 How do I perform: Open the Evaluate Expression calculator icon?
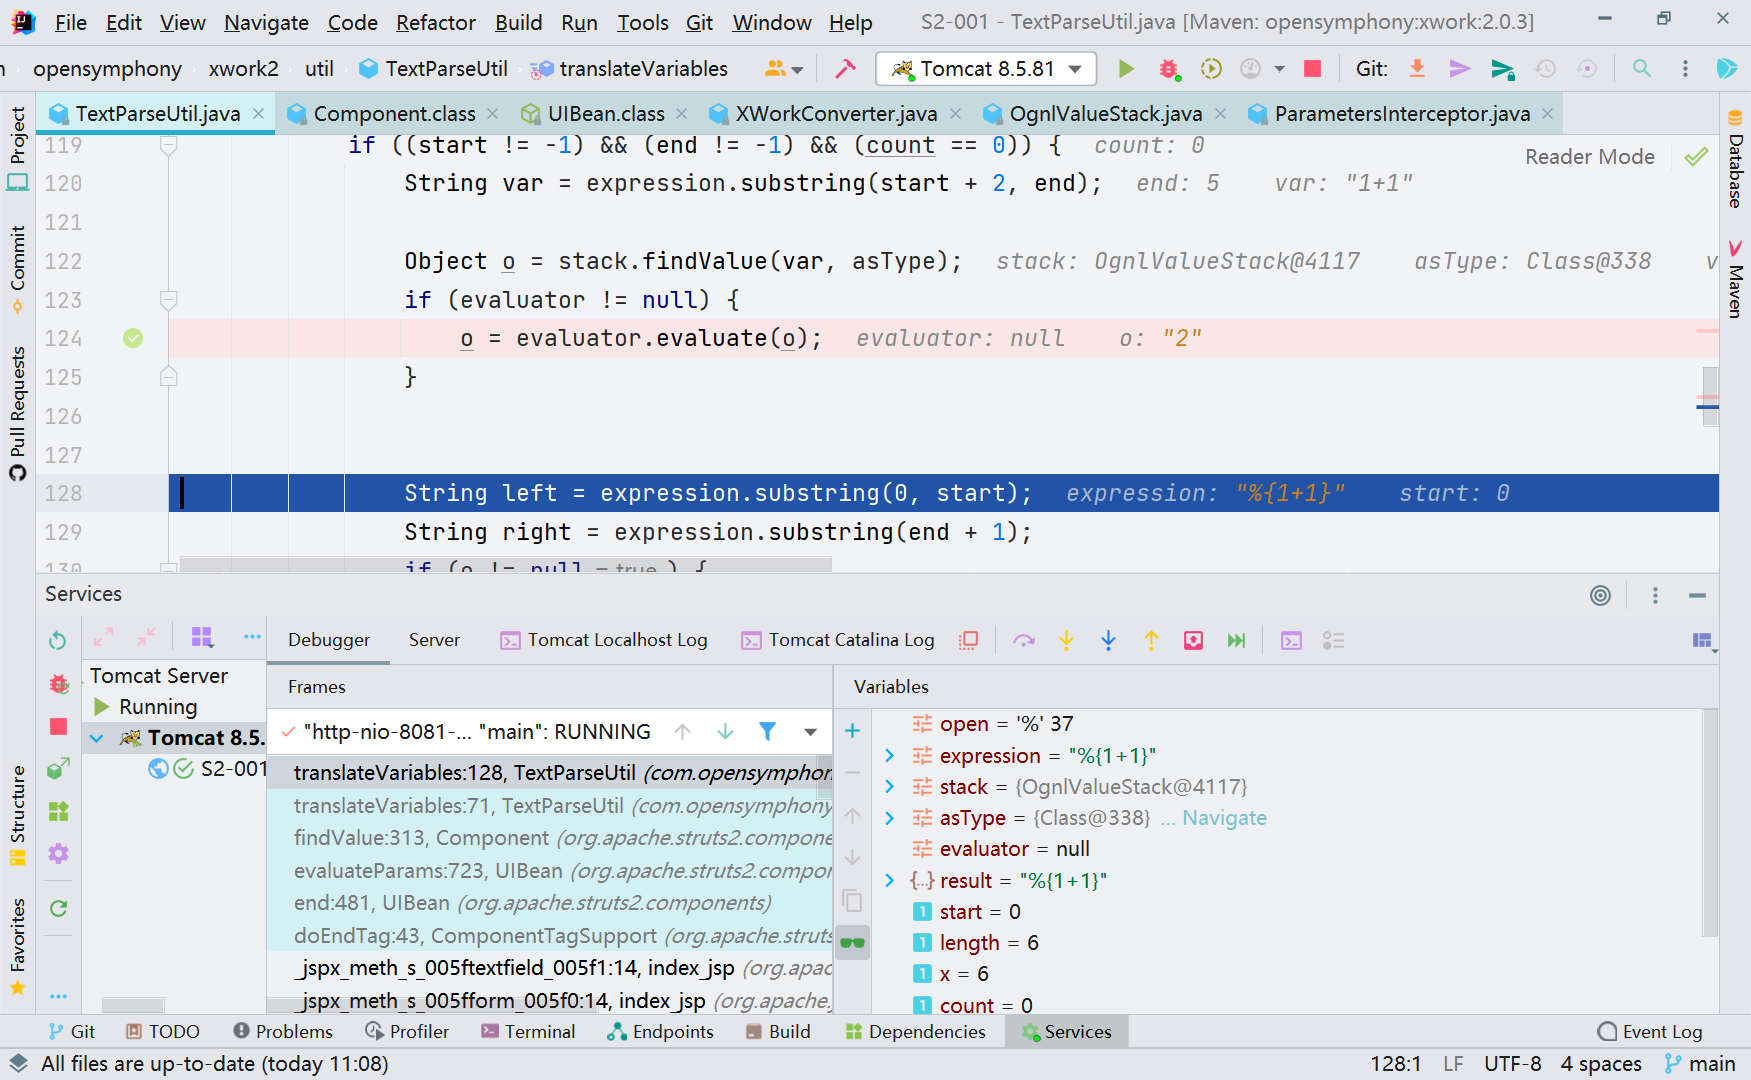(x=1291, y=640)
